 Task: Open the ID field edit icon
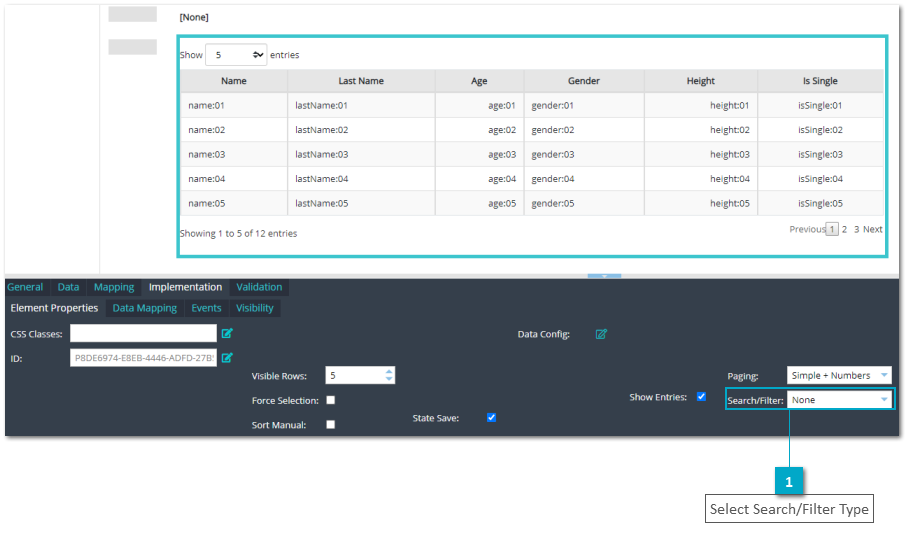[227, 358]
